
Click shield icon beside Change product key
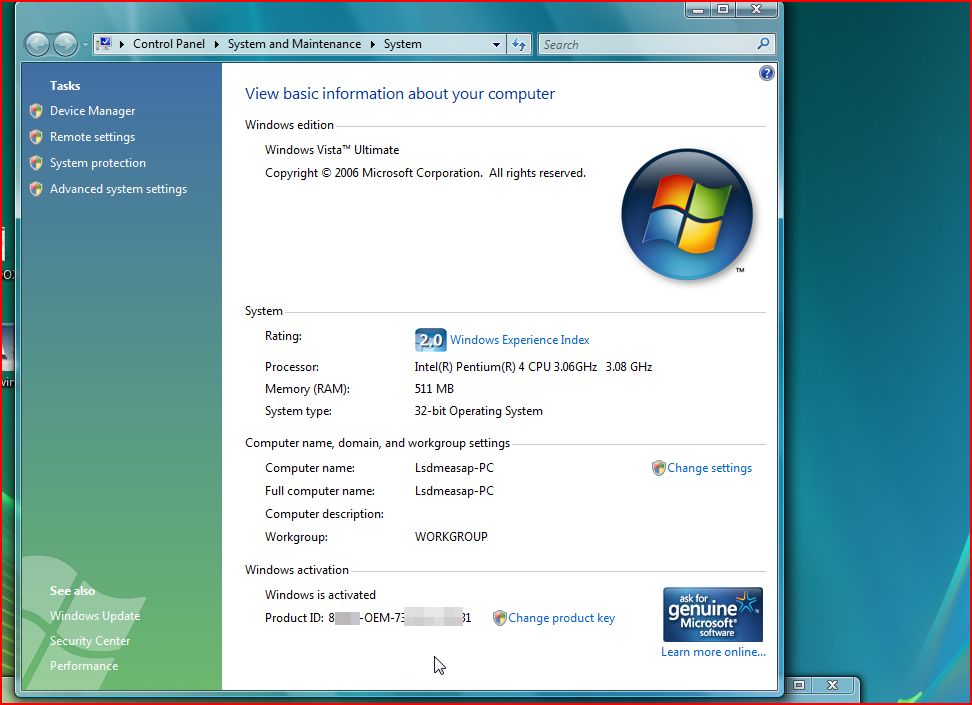pos(500,618)
